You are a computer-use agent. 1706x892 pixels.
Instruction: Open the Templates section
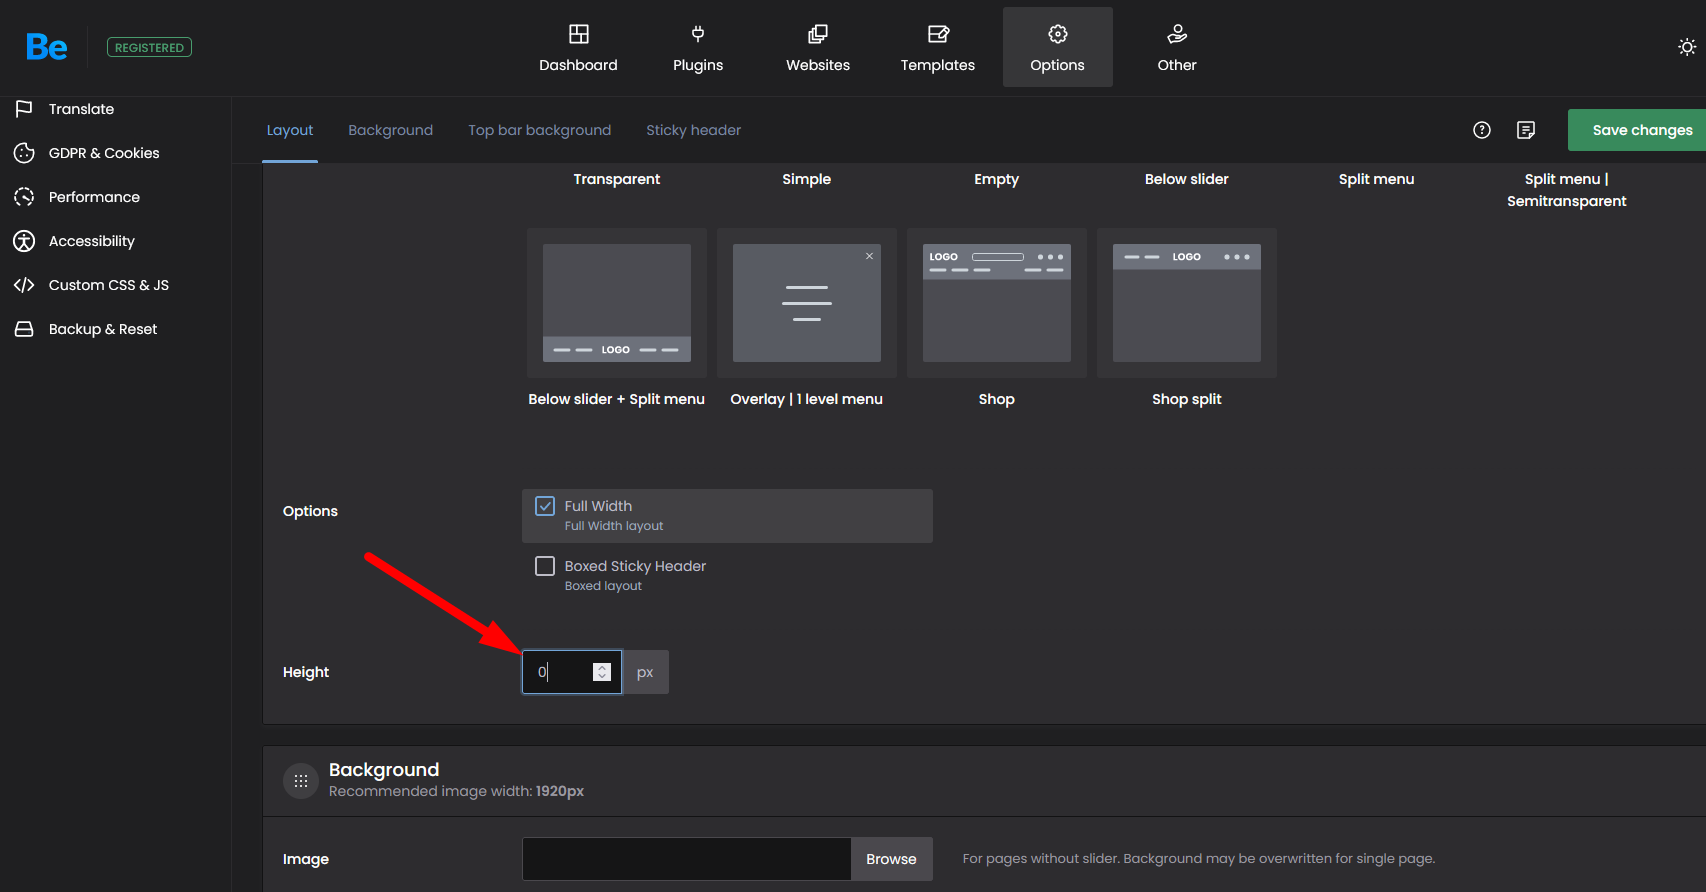pyautogui.click(x=938, y=47)
